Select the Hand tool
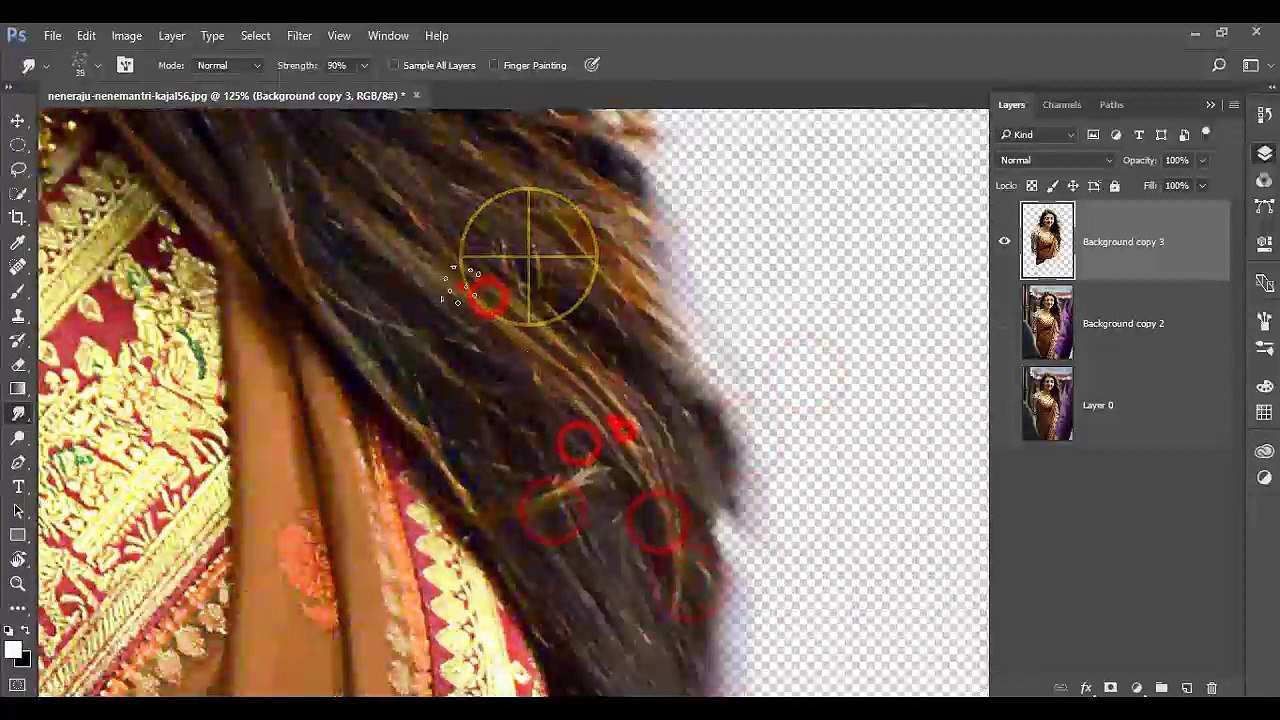The width and height of the screenshot is (1280, 720). (18, 560)
